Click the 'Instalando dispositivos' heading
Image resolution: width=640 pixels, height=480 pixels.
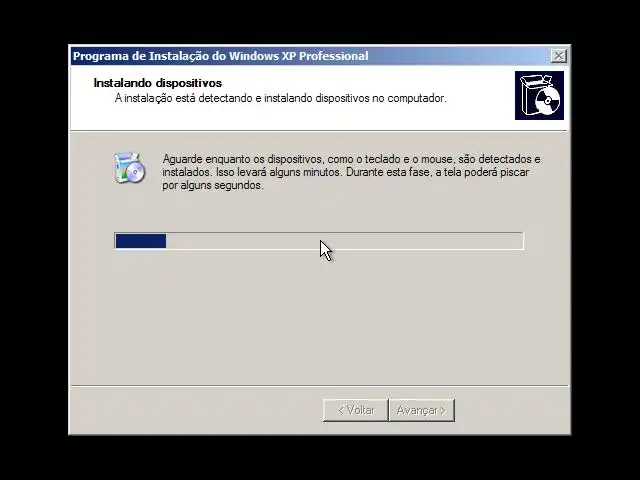158,83
